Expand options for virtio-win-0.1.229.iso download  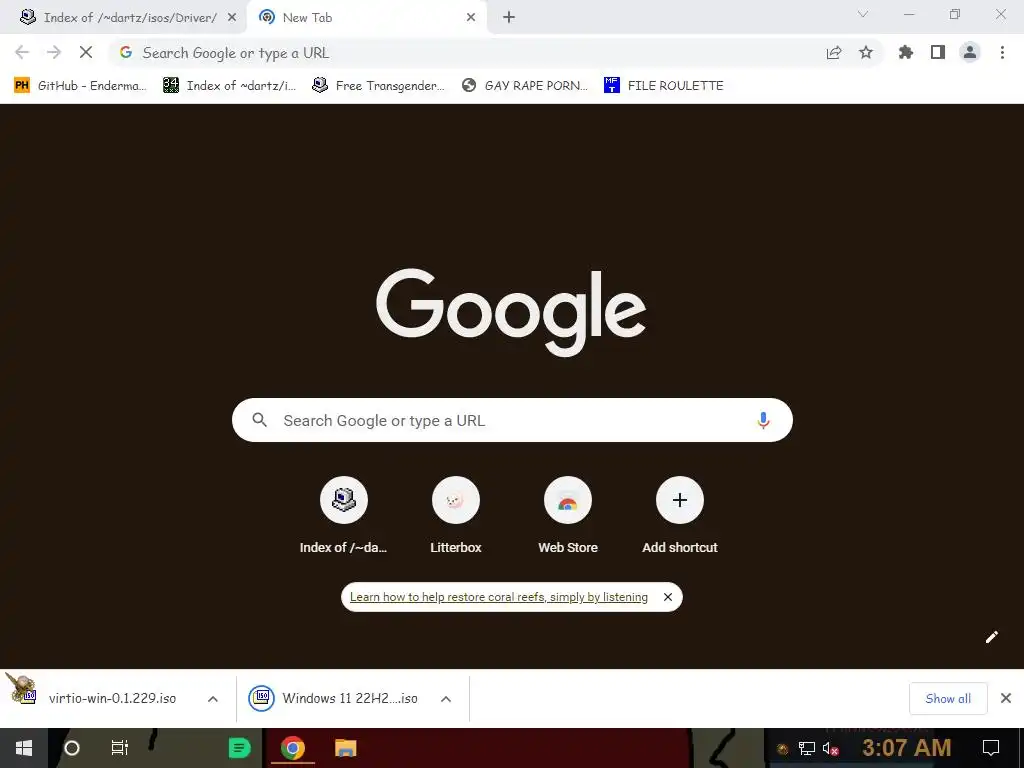[212, 699]
